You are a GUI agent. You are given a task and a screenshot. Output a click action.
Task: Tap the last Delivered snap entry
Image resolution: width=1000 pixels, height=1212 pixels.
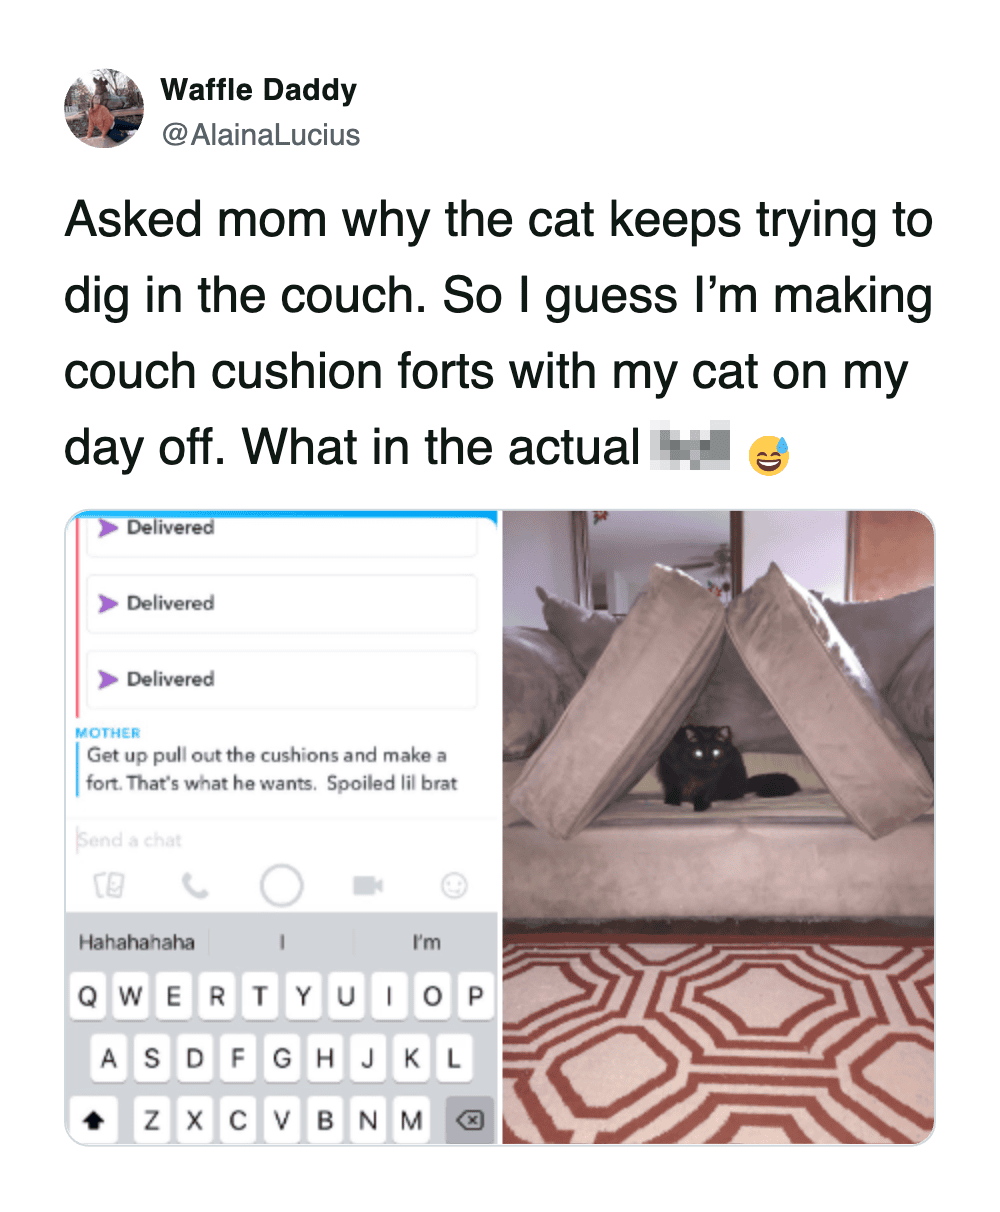coord(282,679)
